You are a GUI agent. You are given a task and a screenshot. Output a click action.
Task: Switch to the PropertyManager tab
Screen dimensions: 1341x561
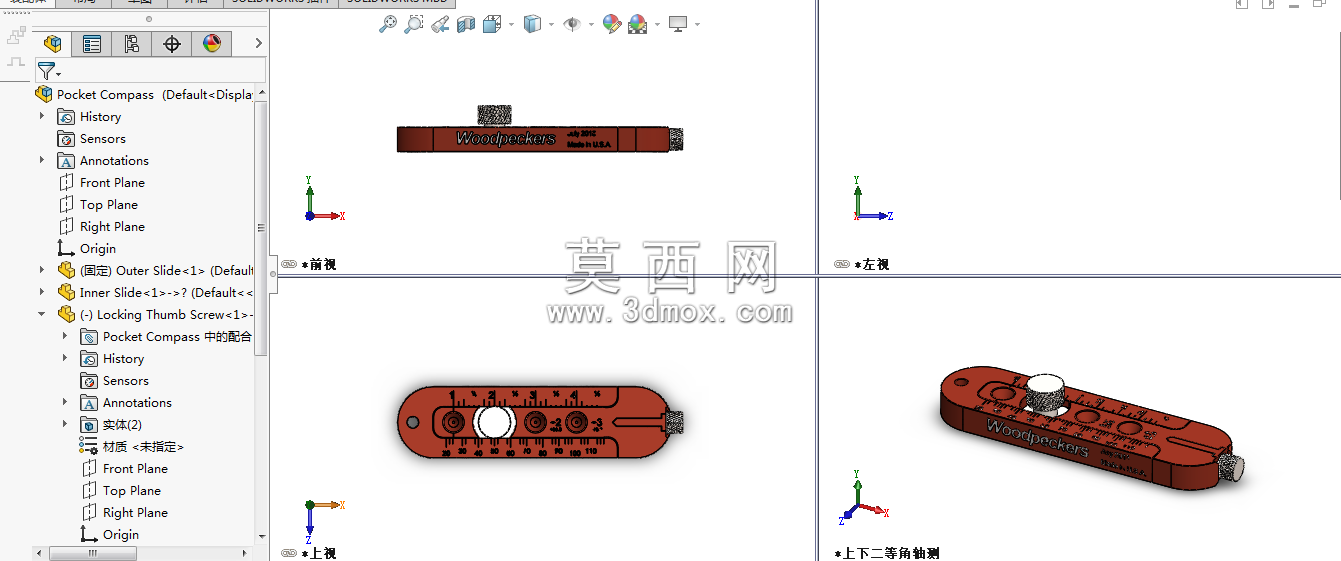[x=92, y=43]
